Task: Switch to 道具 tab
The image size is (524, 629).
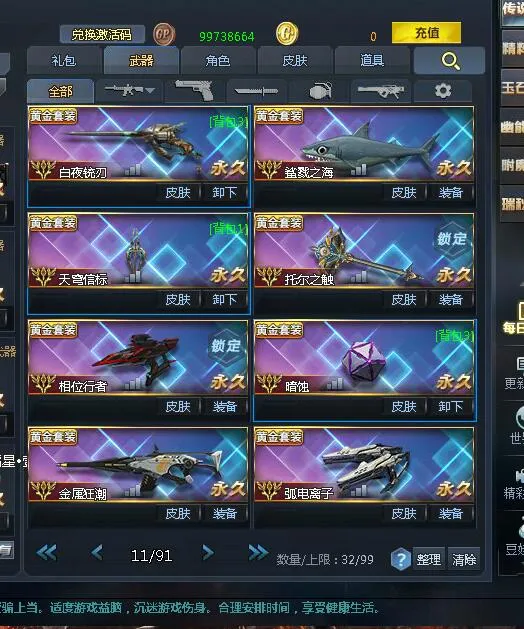Action: [372, 61]
